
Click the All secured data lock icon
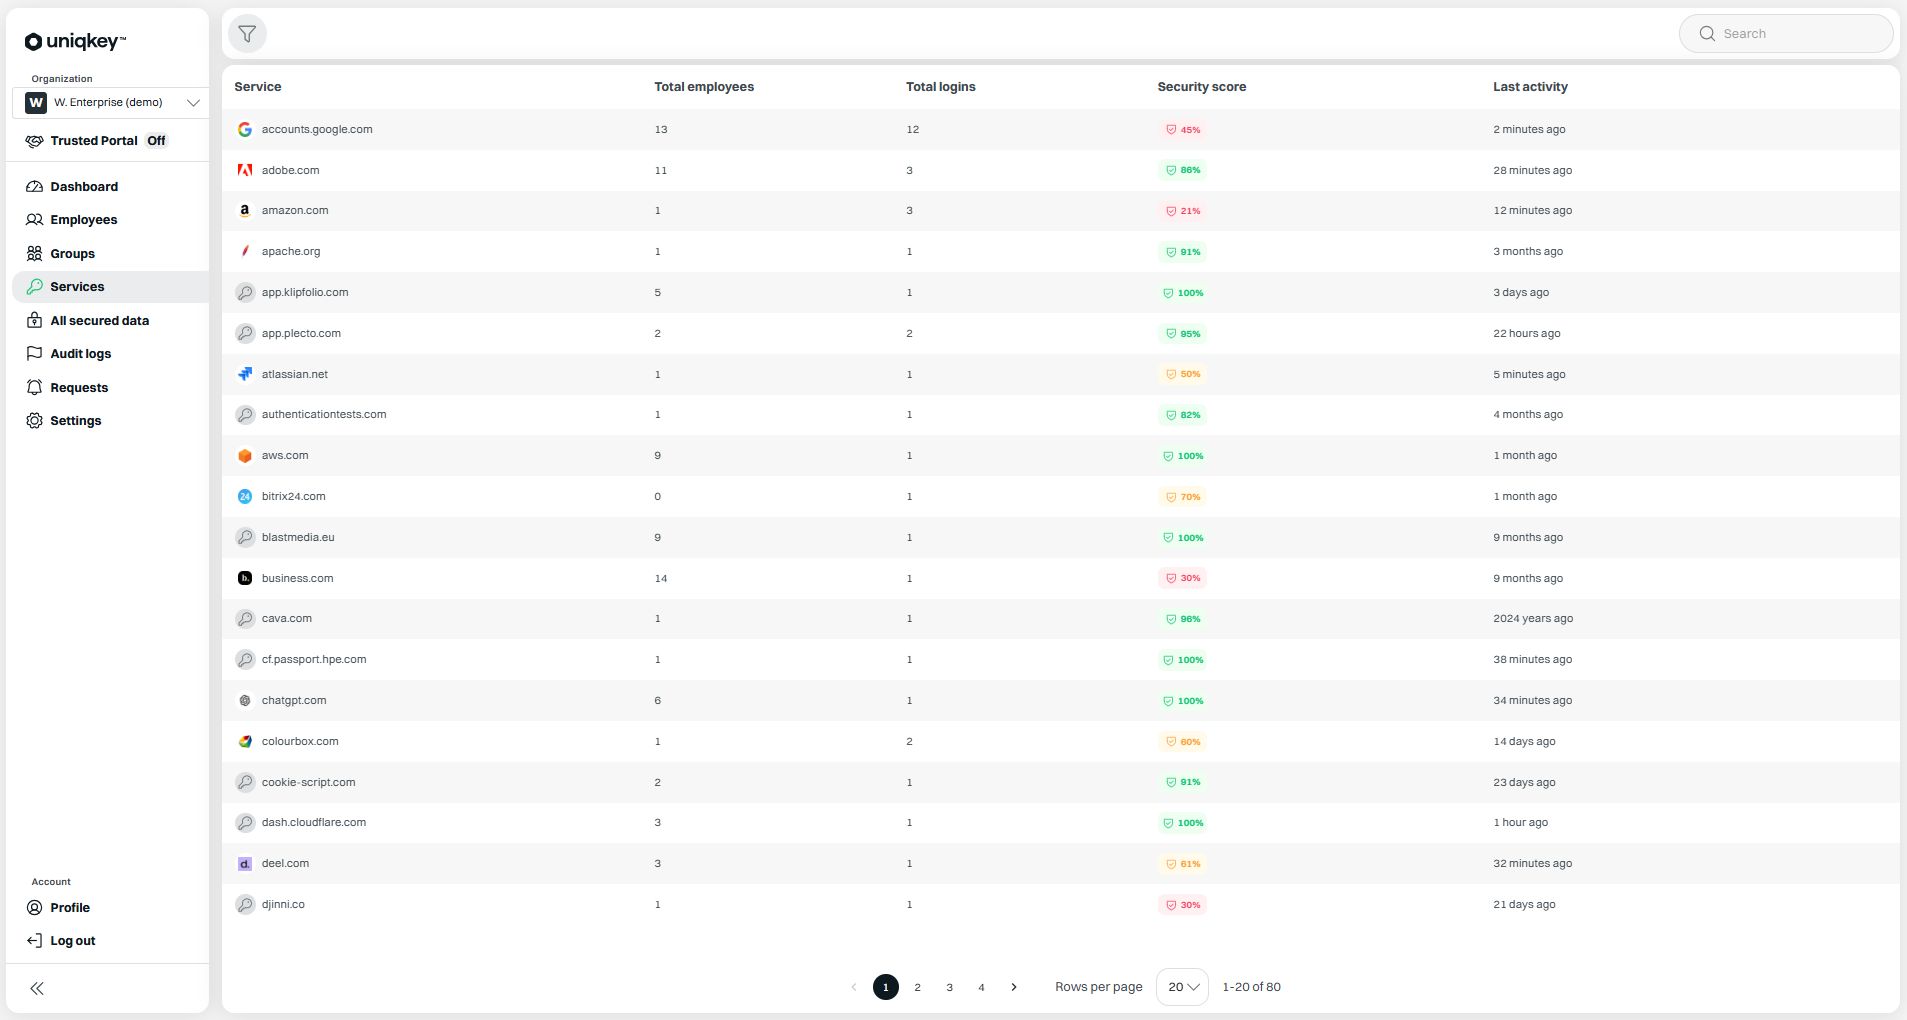pos(34,321)
